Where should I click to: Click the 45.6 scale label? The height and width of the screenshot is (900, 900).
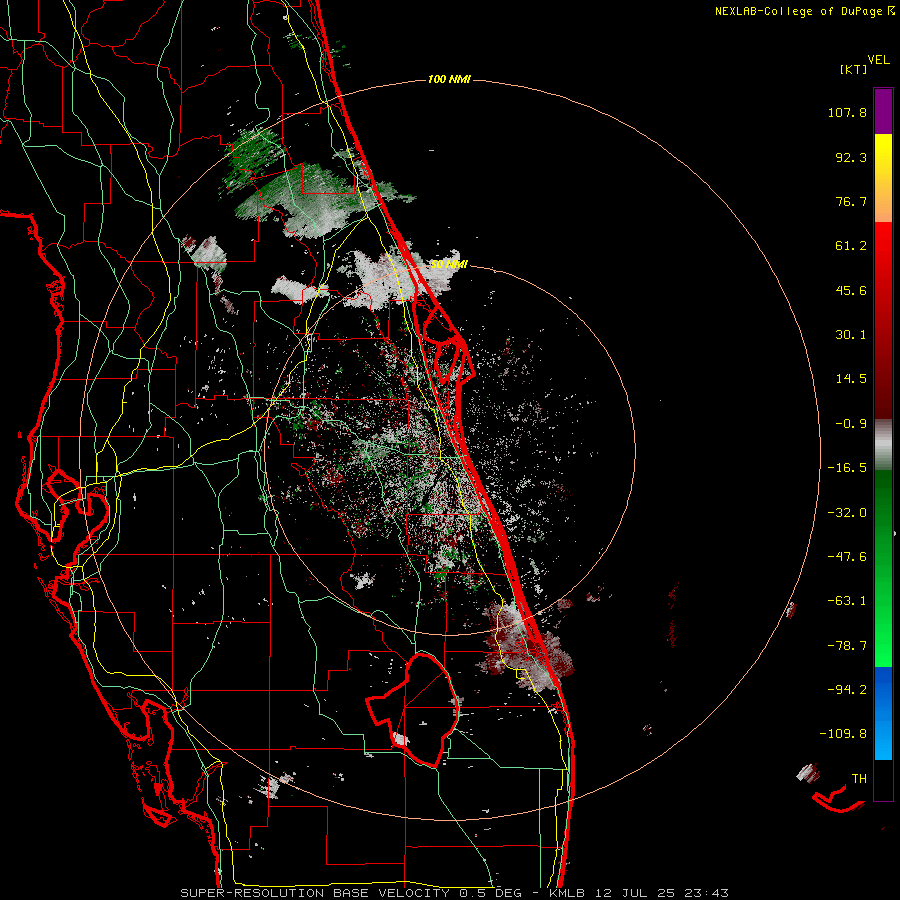point(851,290)
